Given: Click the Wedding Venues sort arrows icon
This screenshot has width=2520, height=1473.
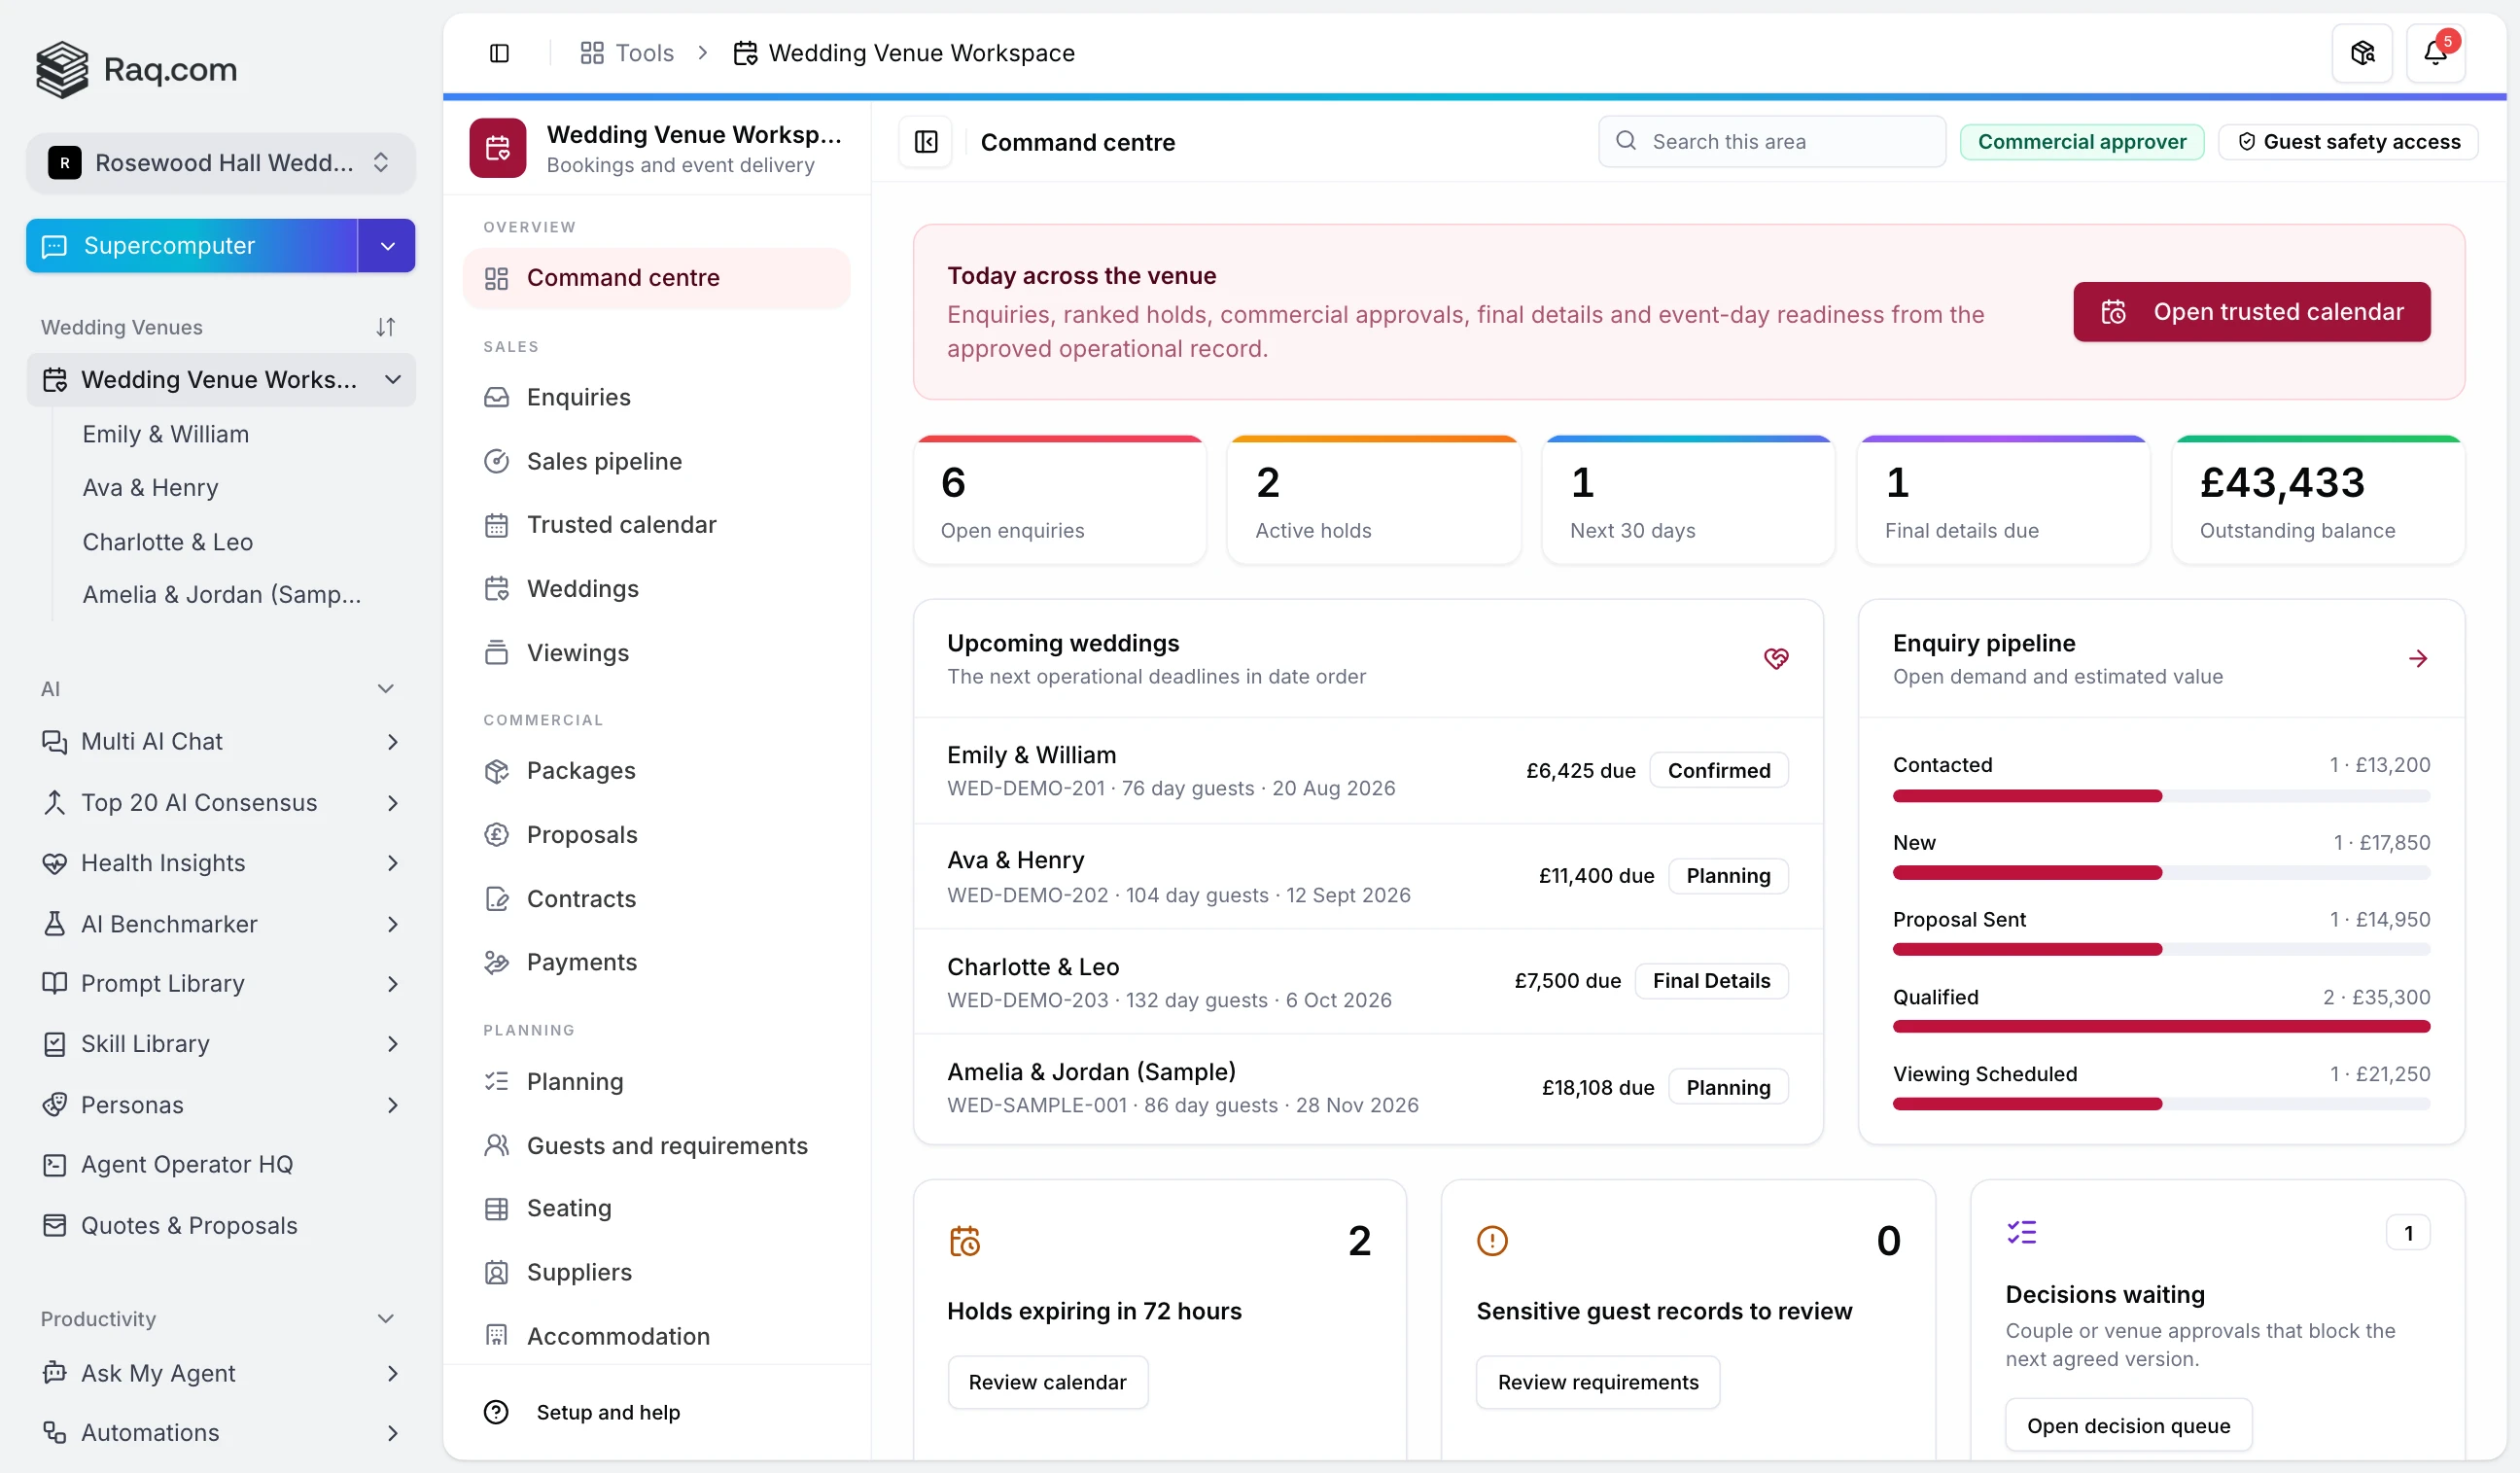Looking at the screenshot, I should coord(385,327).
